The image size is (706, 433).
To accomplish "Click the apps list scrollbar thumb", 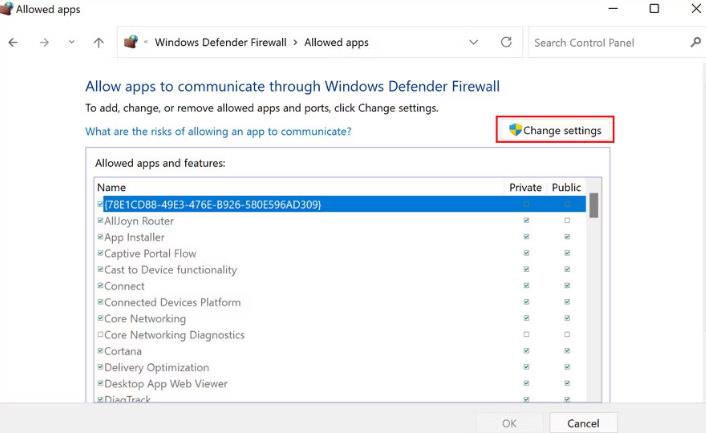I will (594, 205).
